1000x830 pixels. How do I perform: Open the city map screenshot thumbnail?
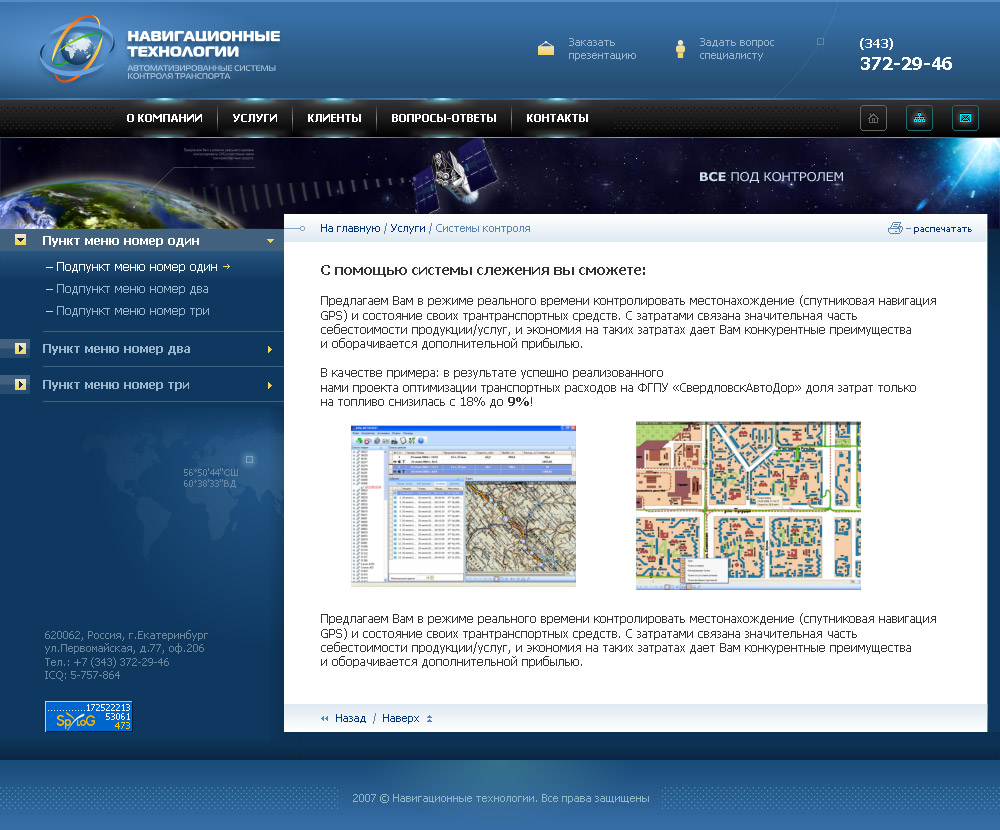pos(748,505)
